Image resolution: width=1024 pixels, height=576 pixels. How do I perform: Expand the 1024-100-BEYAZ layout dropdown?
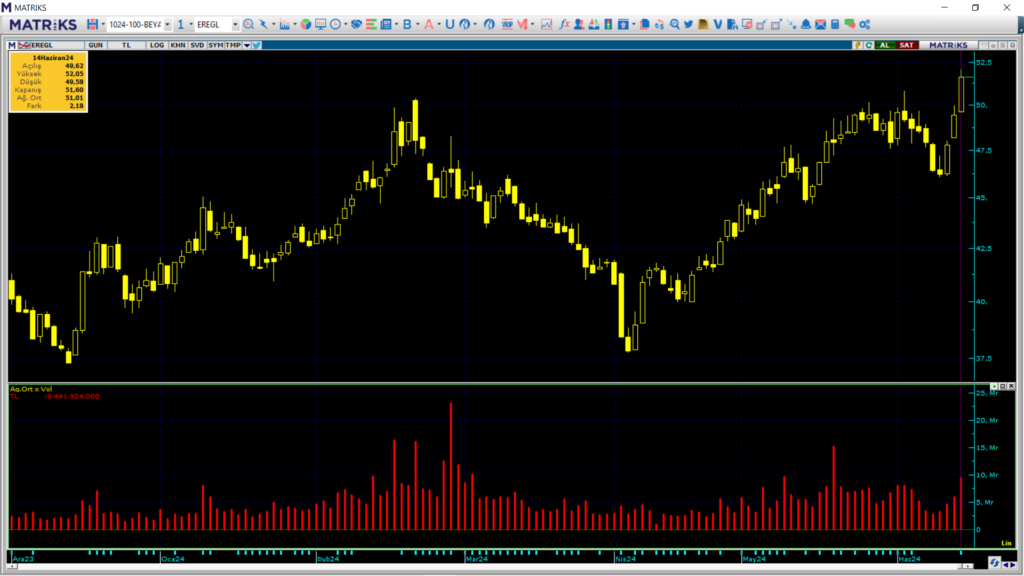167,24
